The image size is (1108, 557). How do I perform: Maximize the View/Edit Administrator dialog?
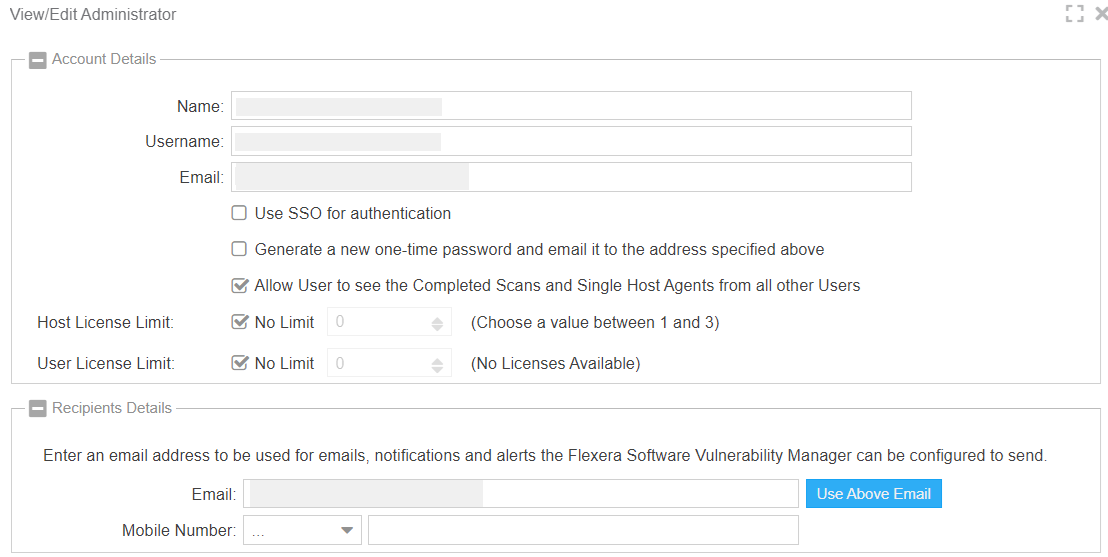[x=1074, y=14]
